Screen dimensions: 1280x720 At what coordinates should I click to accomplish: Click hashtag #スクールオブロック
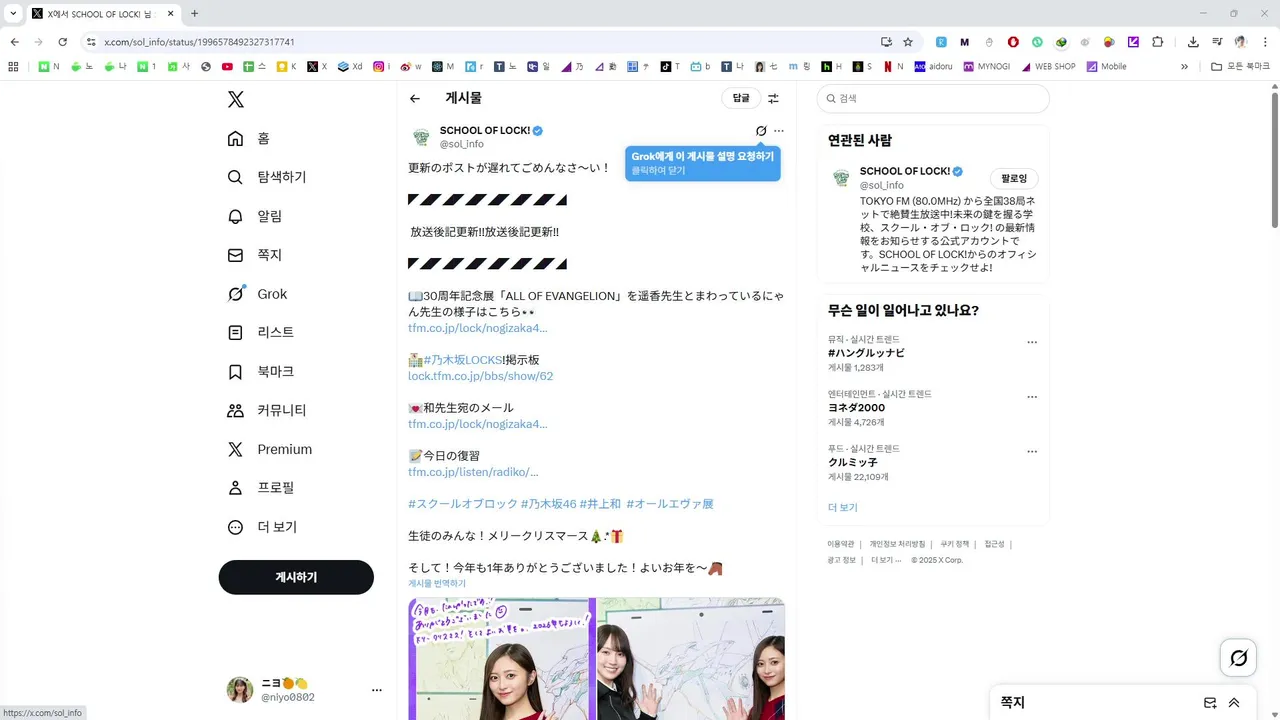[x=463, y=504]
